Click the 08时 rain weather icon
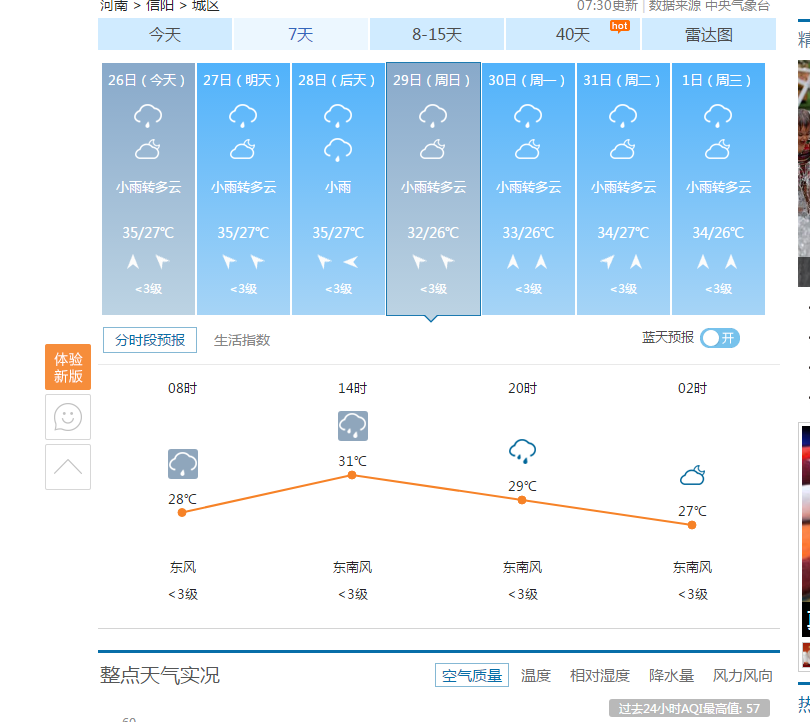This screenshot has height=722, width=810. tap(182, 464)
